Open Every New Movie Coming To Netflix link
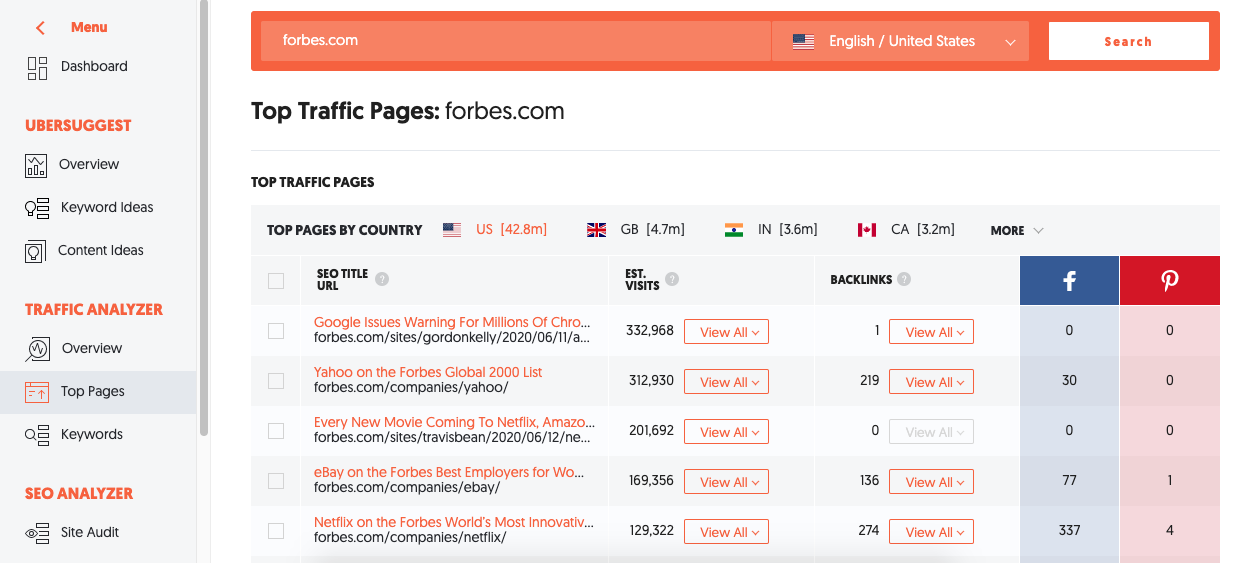The image size is (1256, 563). pyautogui.click(x=454, y=422)
